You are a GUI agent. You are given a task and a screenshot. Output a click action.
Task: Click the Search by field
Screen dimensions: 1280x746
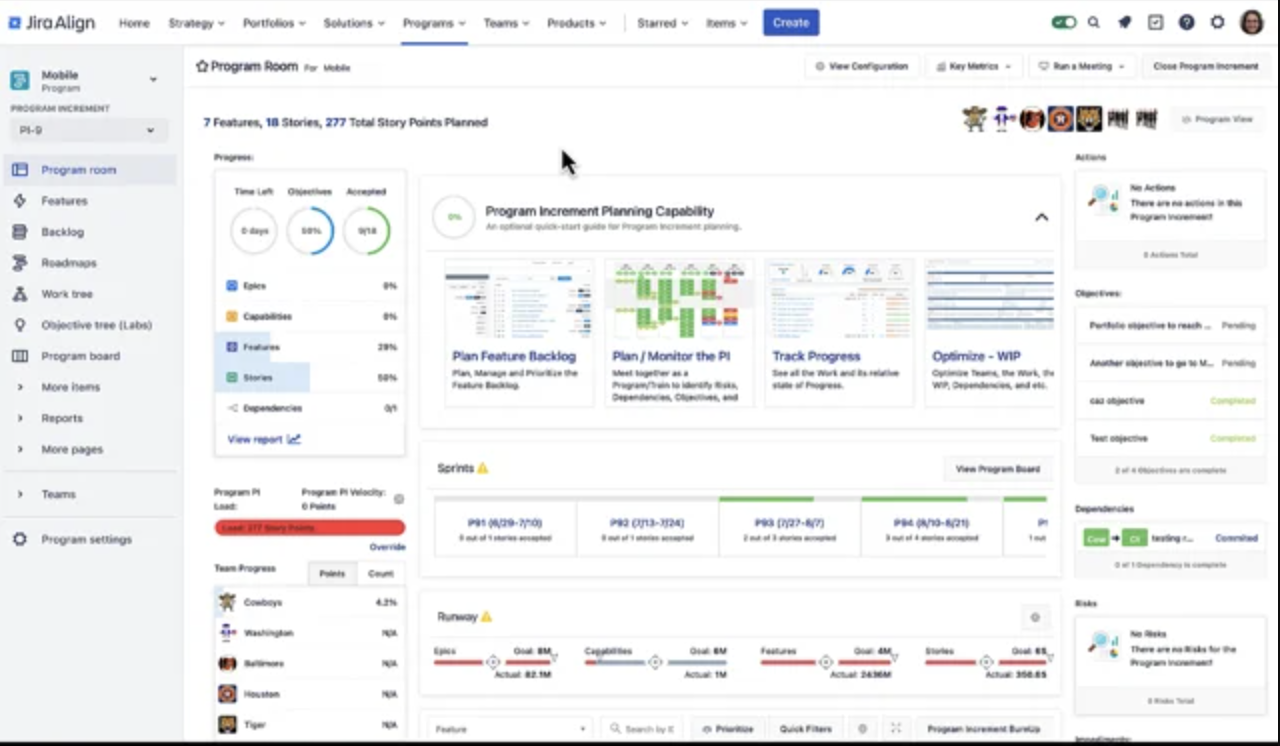click(643, 729)
